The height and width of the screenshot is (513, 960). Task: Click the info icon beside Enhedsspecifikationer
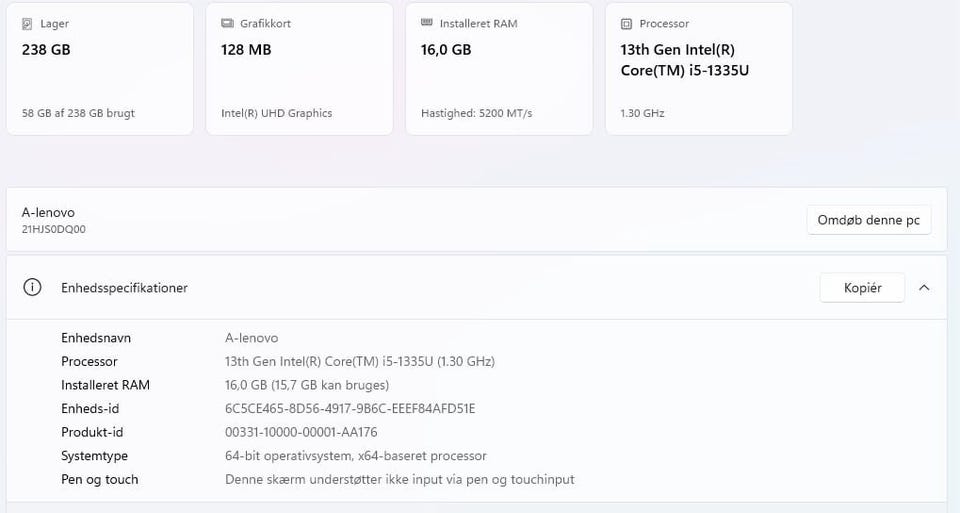pyautogui.click(x=33, y=288)
